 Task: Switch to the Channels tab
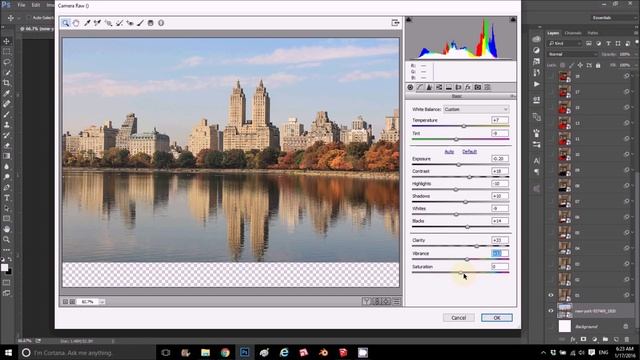(x=573, y=33)
